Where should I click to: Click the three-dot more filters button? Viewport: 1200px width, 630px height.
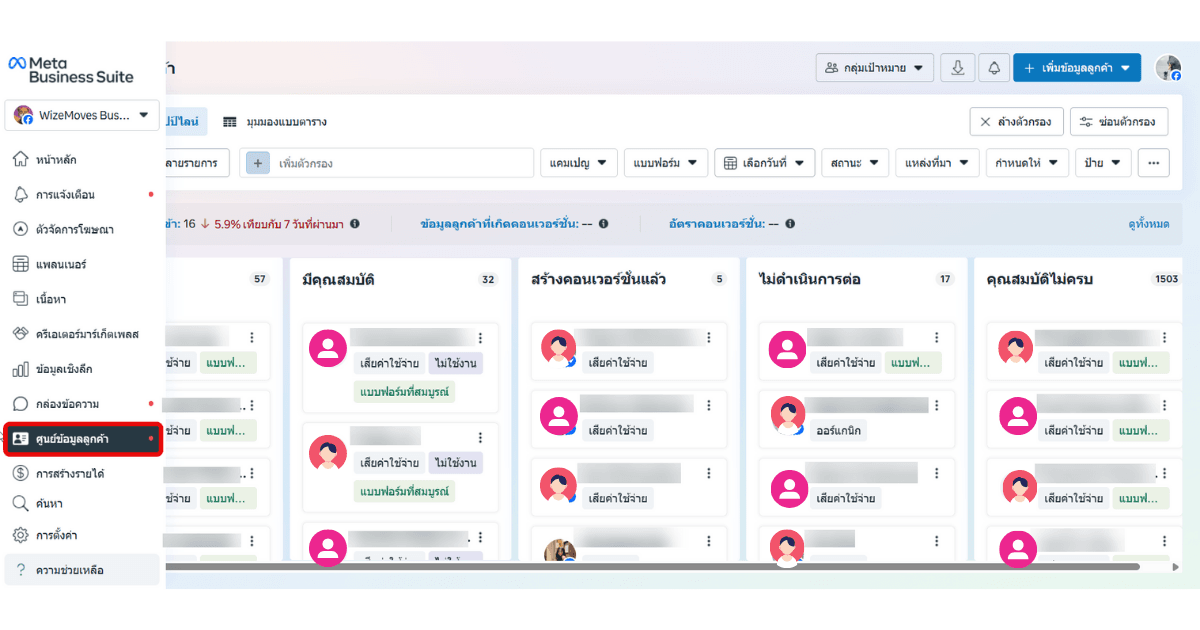(x=1154, y=163)
